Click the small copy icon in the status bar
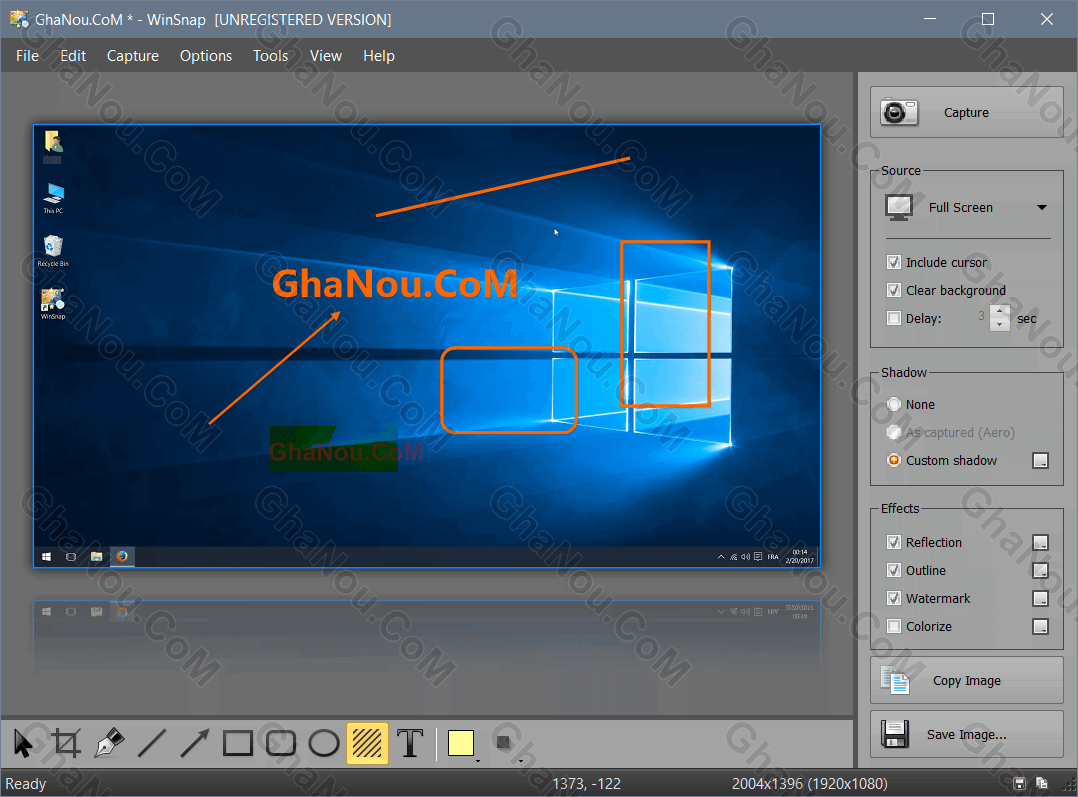 [1042, 783]
